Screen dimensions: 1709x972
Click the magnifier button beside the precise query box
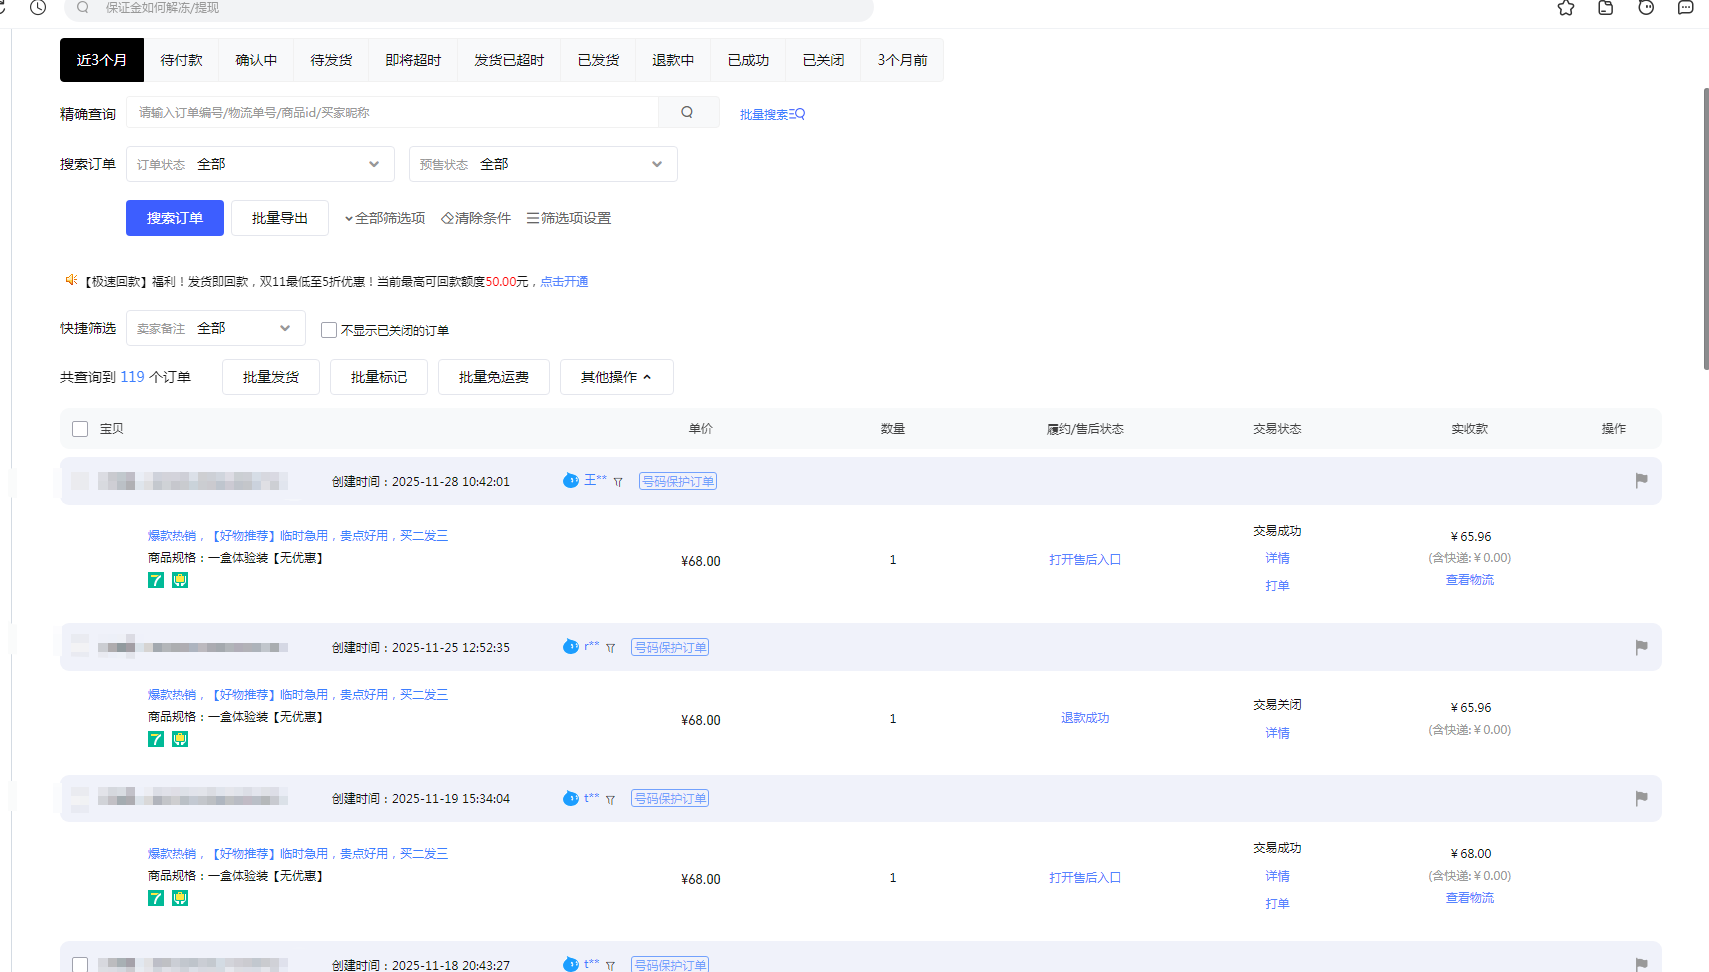[688, 112]
